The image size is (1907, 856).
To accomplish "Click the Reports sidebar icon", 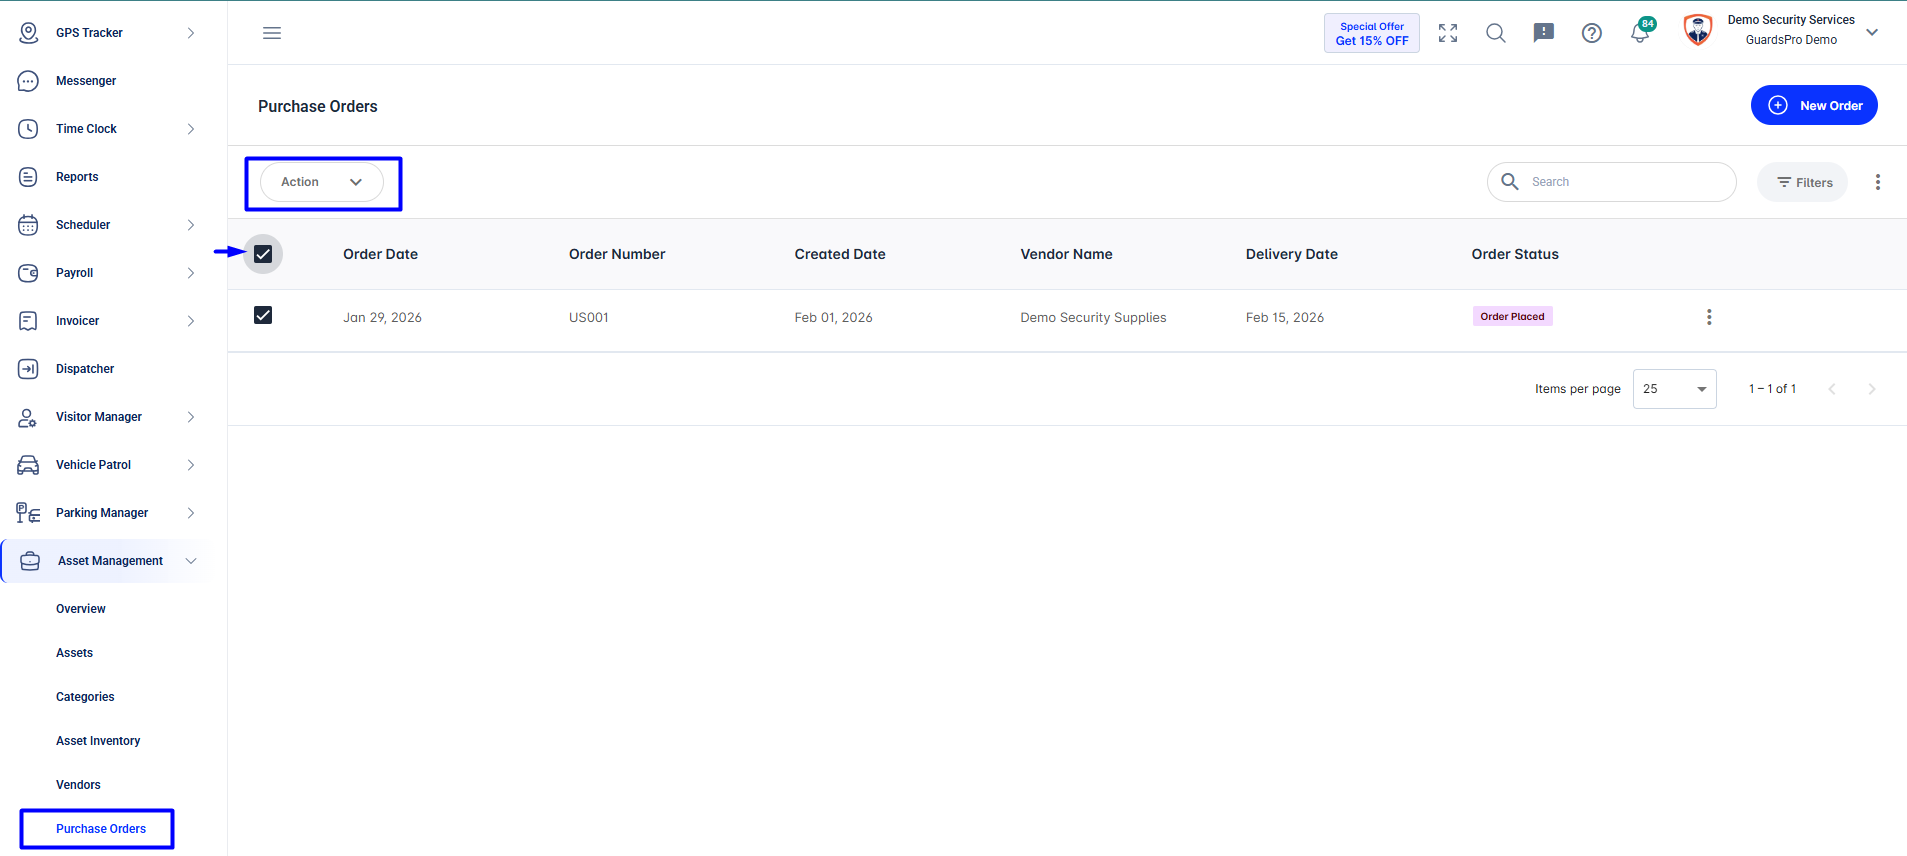I will 28,177.
